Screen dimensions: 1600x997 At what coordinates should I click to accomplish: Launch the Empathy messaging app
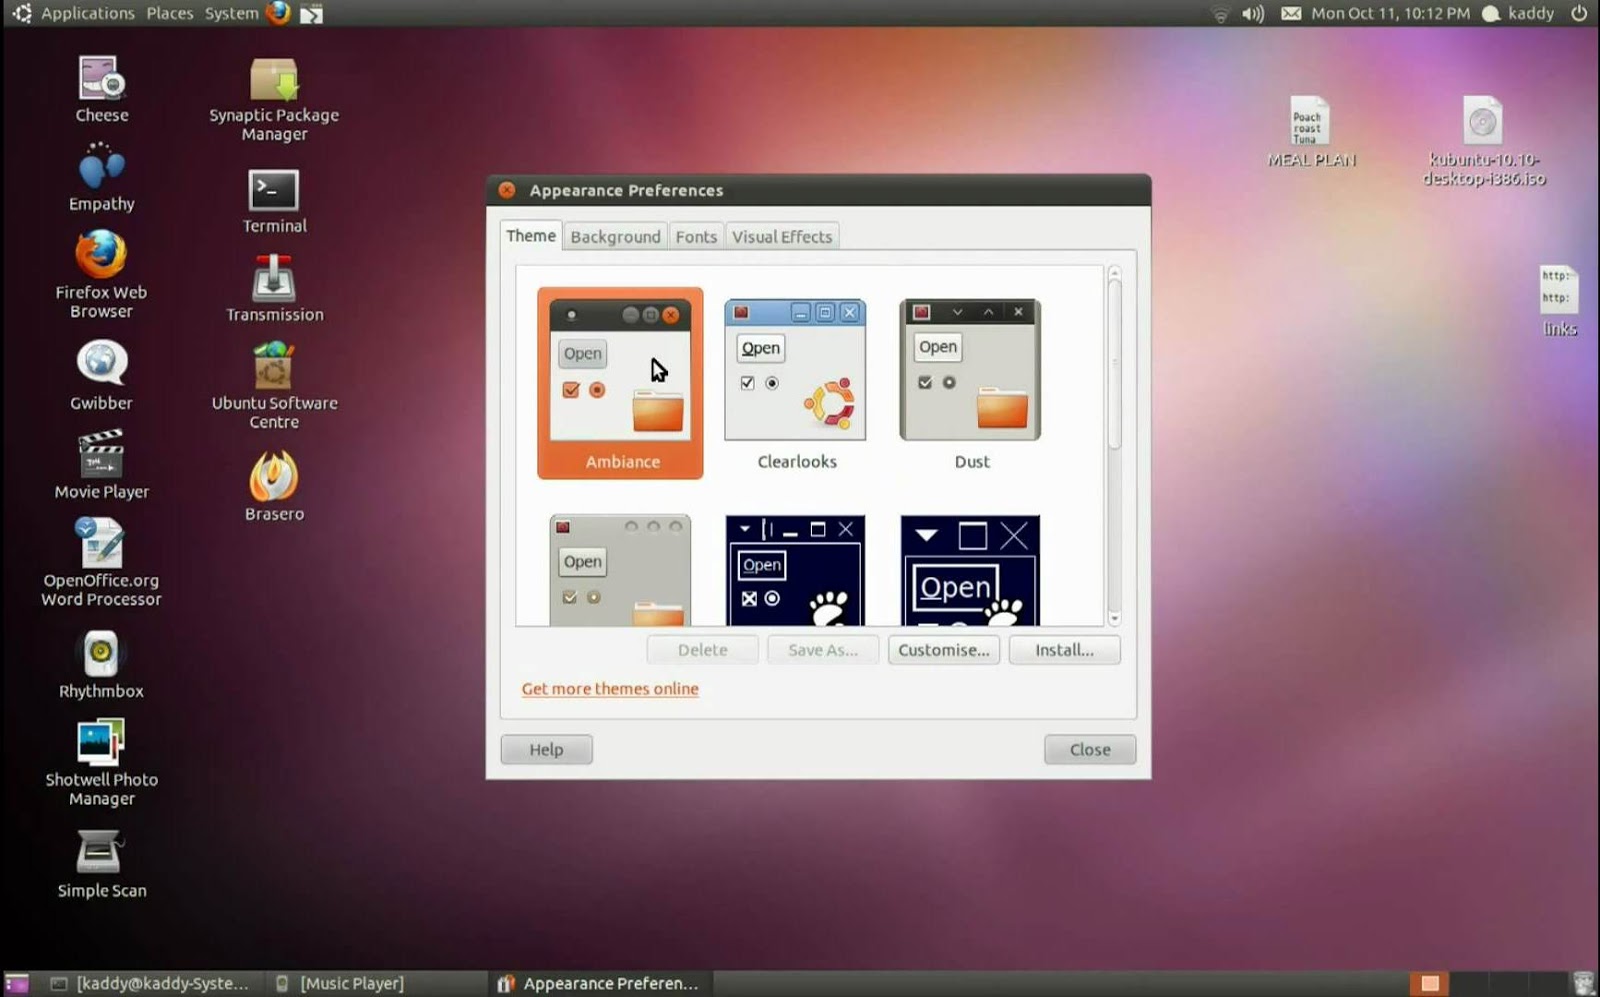pyautogui.click(x=100, y=170)
